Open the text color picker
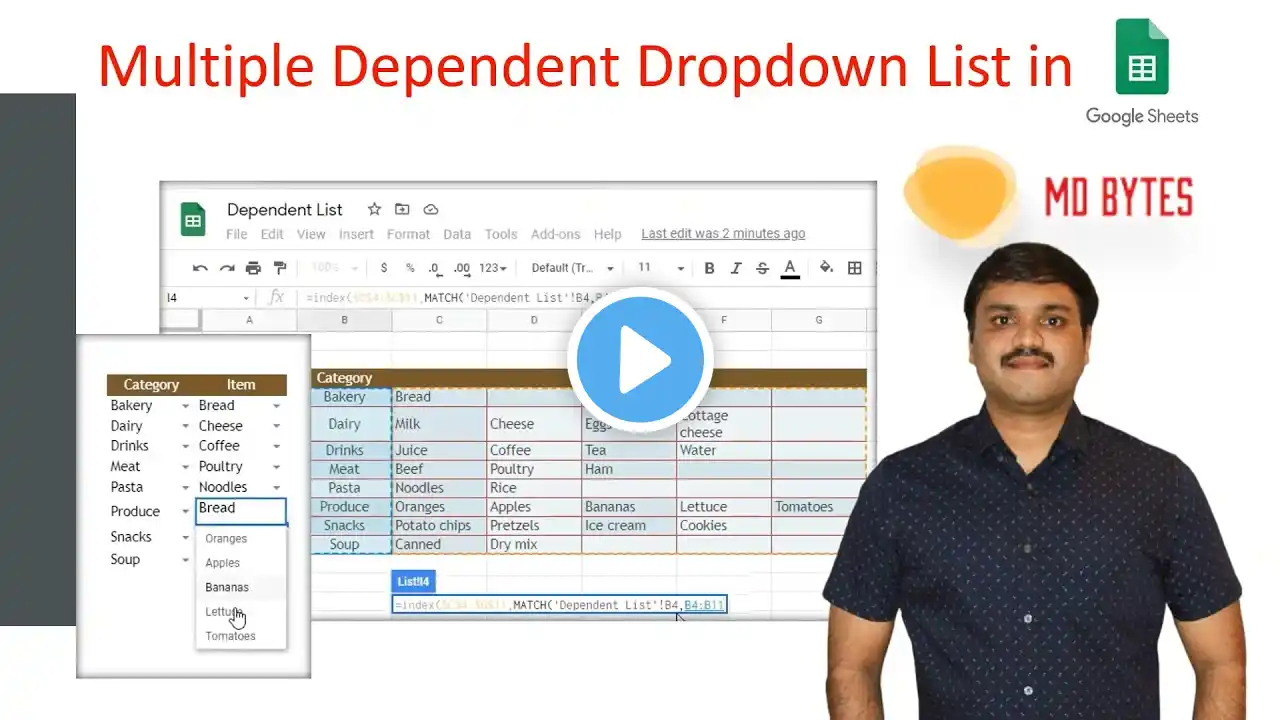 (x=790, y=268)
